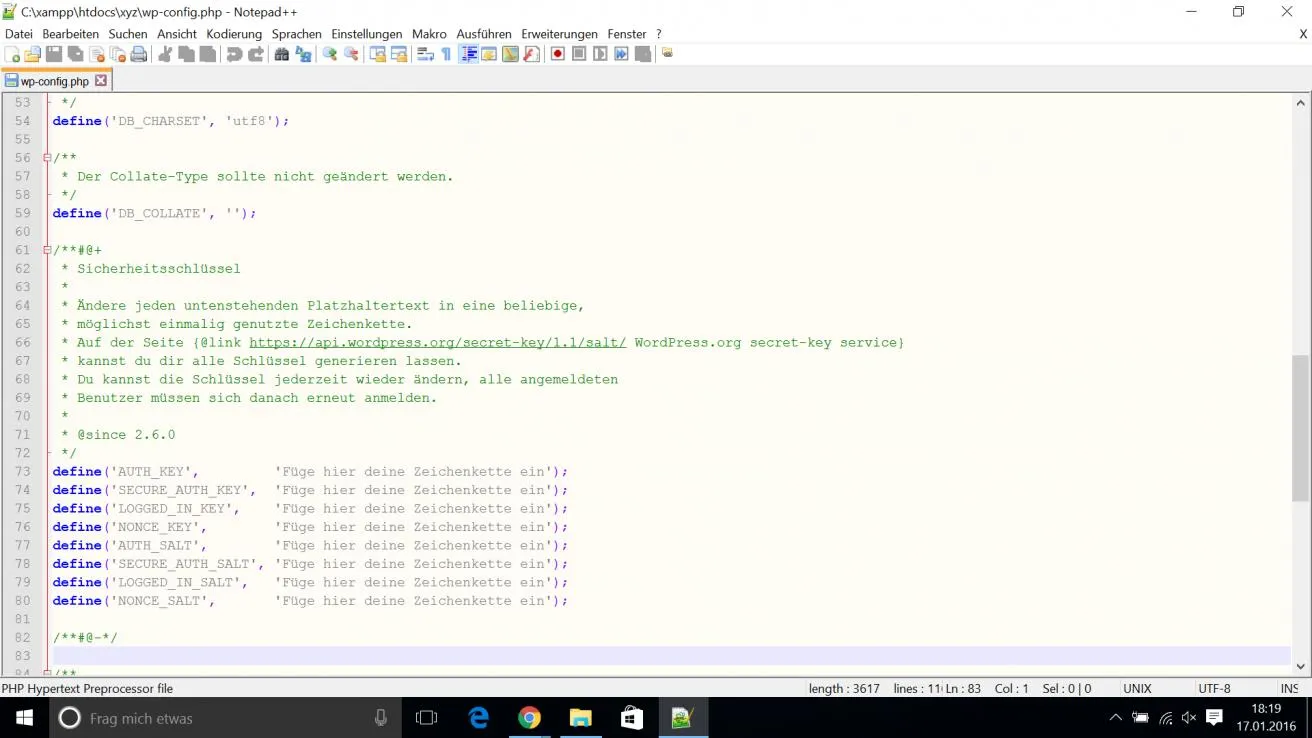
Task: Open the Bearbeiten menu
Action: (70, 34)
